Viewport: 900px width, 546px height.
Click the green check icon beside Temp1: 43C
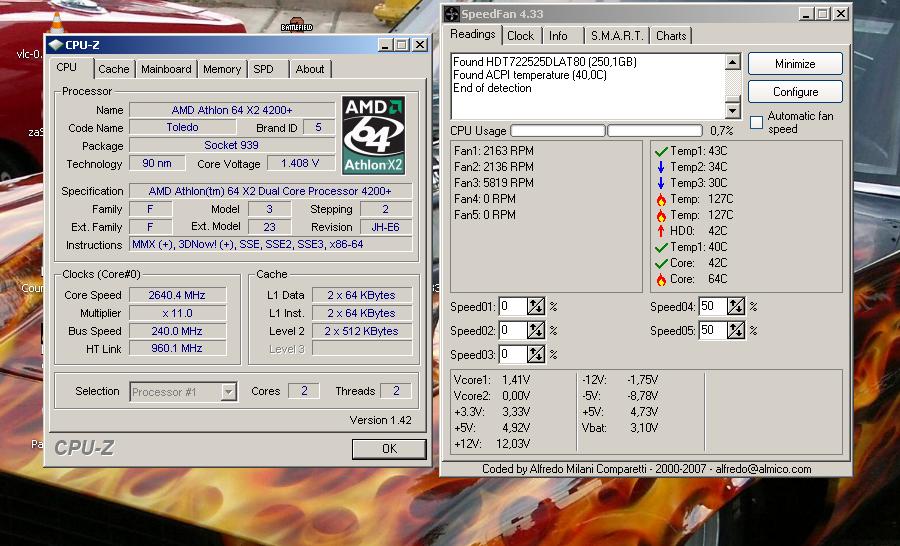click(661, 151)
